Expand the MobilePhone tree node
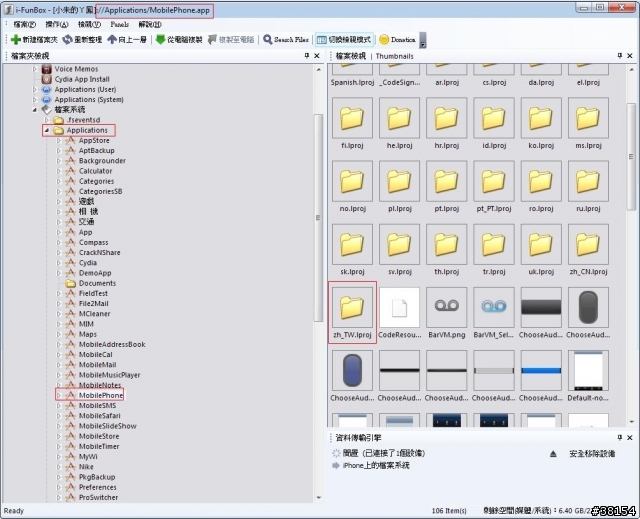Screen dimensions: 640x519 click(58, 395)
